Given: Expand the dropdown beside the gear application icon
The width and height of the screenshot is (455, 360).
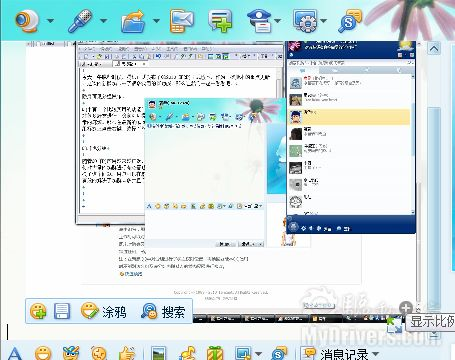Looking at the screenshot, I should (324, 21).
